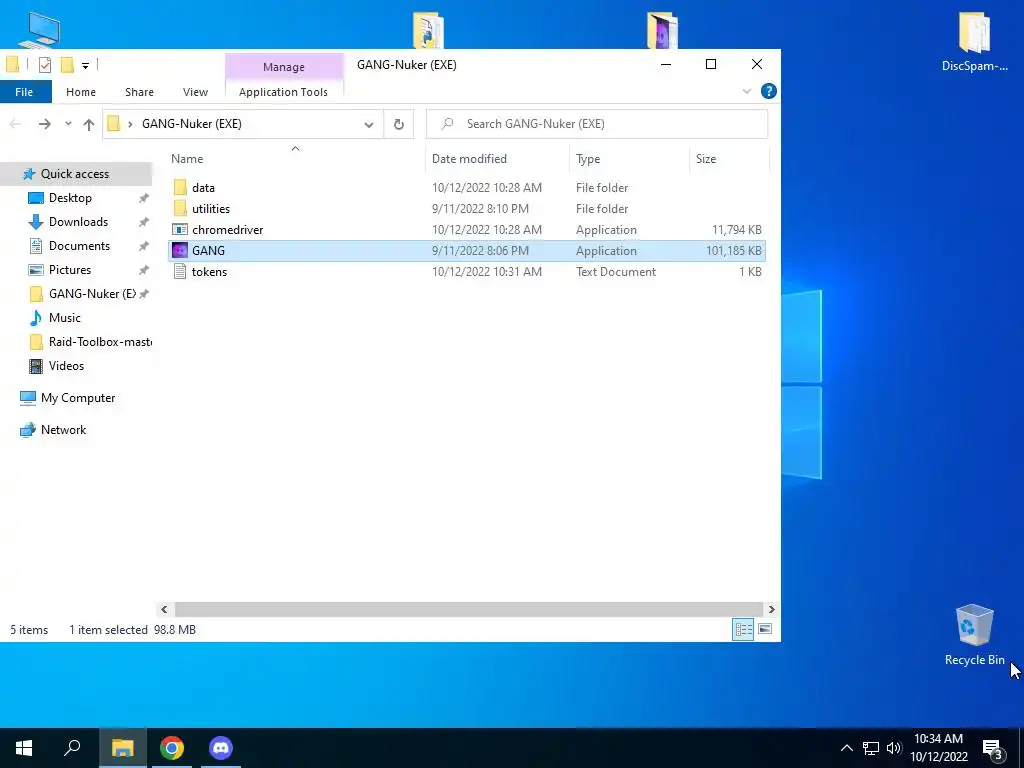
Task: Click the 101,185 KB size cell
Action: click(733, 251)
